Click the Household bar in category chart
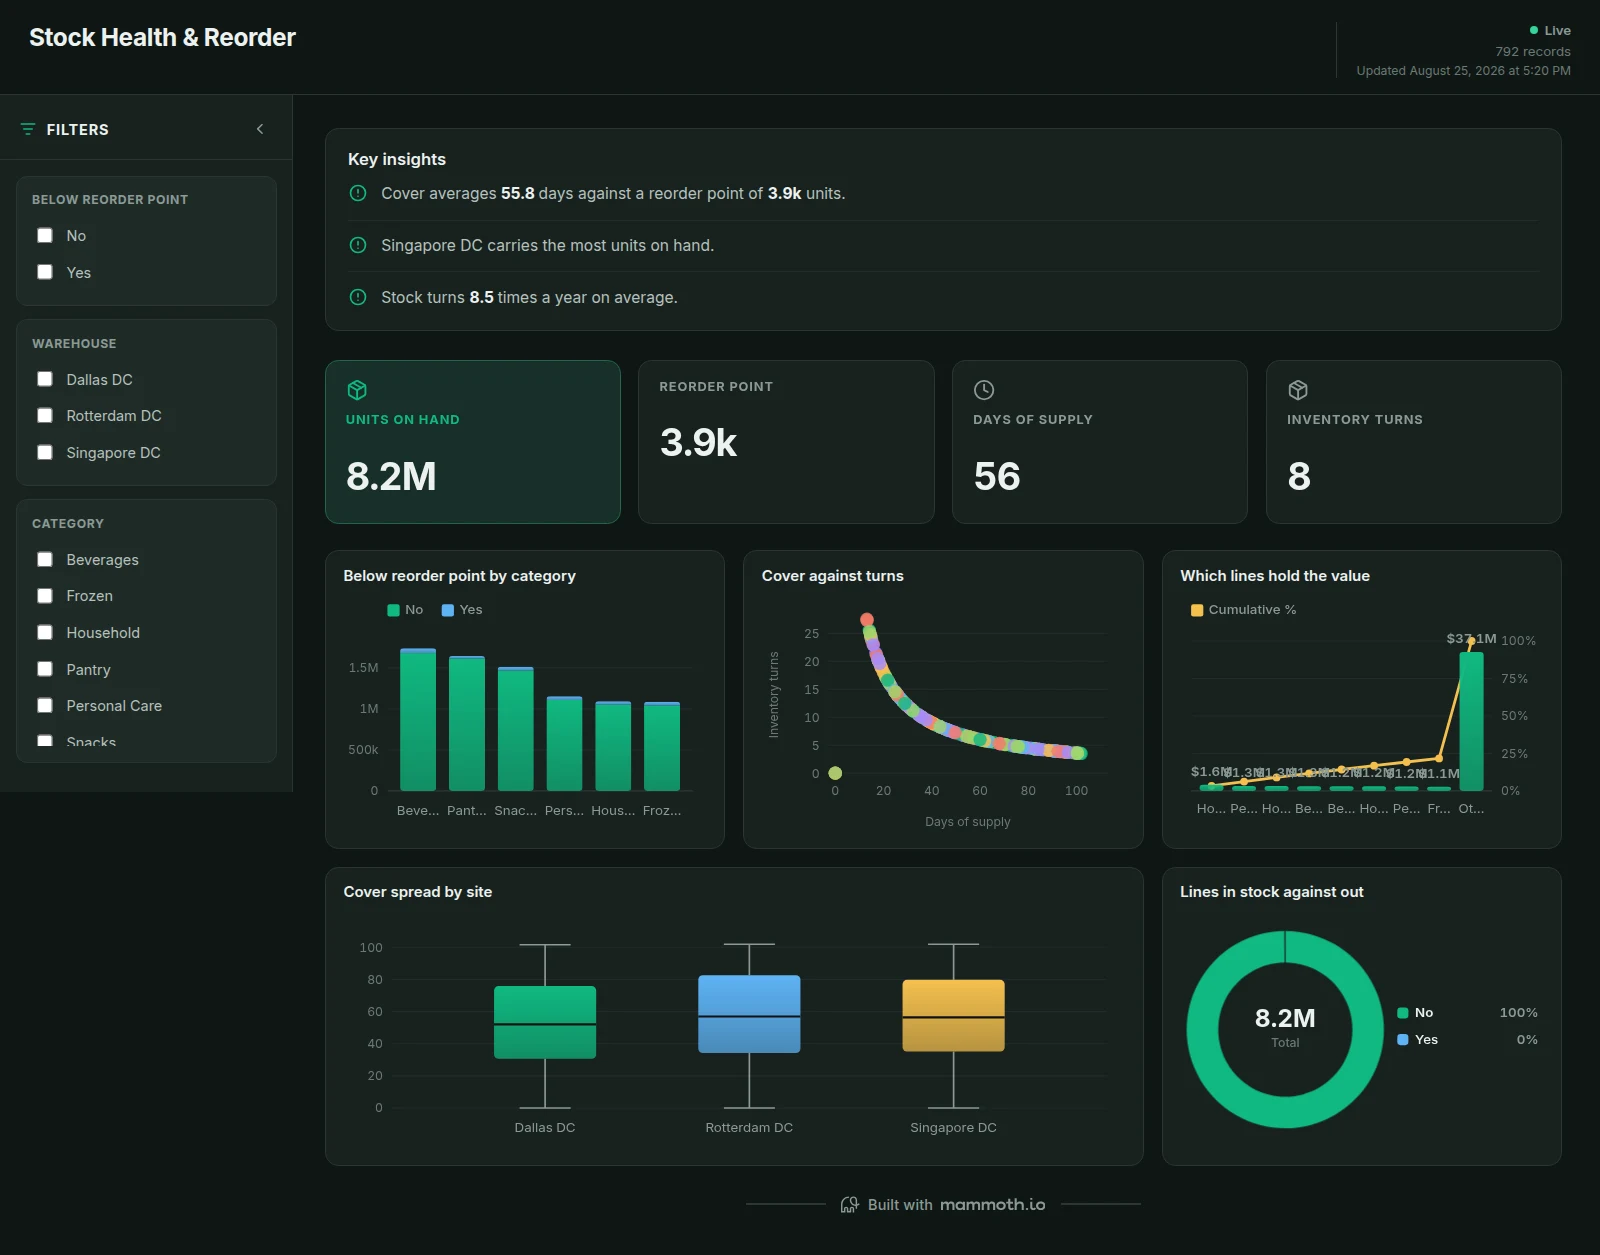This screenshot has height=1255, width=1600. pos(613,746)
